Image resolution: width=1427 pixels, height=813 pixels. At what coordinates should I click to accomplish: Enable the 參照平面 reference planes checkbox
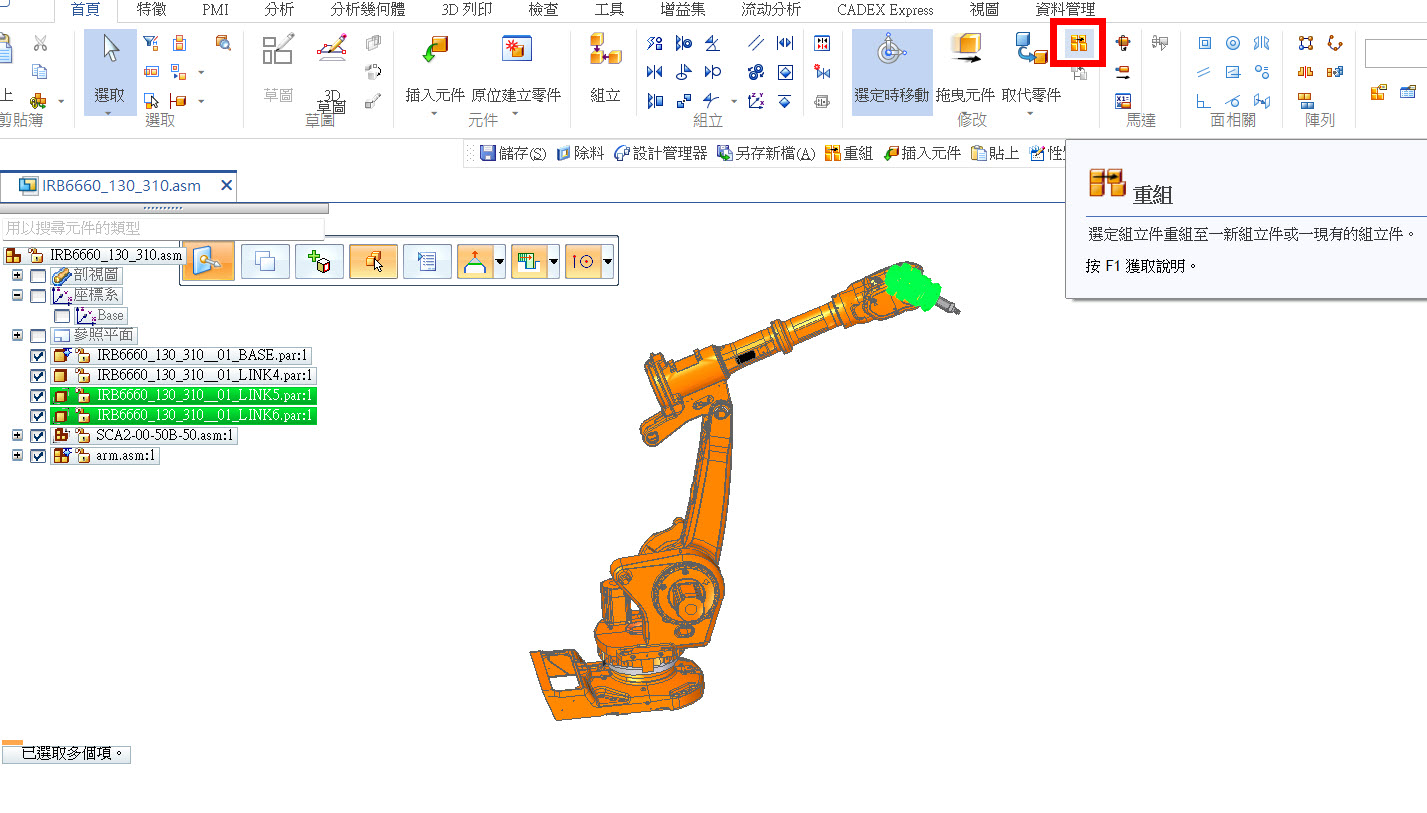click(x=38, y=336)
